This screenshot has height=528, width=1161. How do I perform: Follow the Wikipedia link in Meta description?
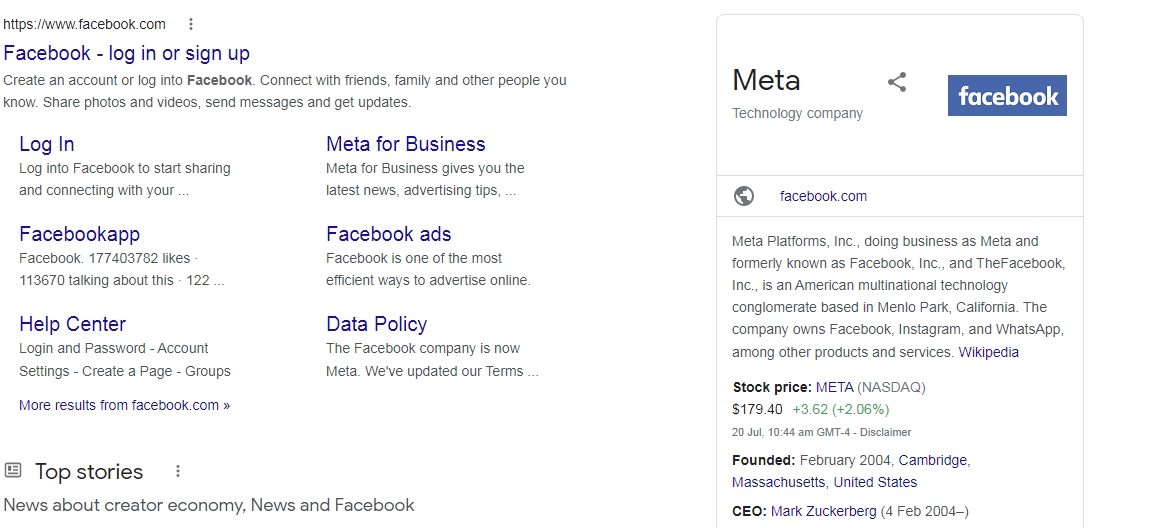click(x=988, y=352)
